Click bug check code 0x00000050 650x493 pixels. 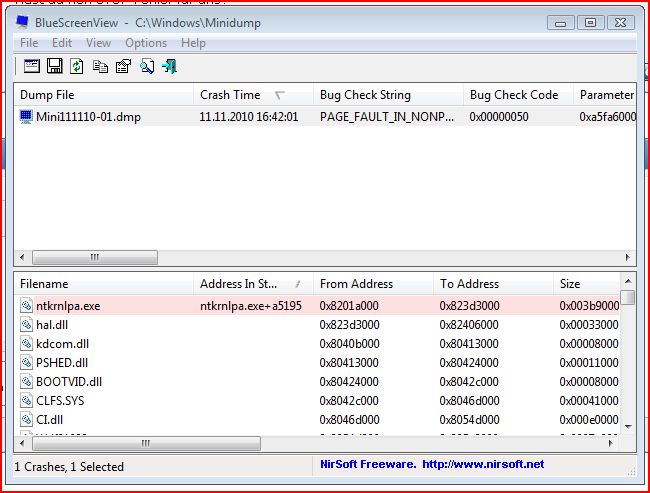pyautogui.click(x=499, y=117)
